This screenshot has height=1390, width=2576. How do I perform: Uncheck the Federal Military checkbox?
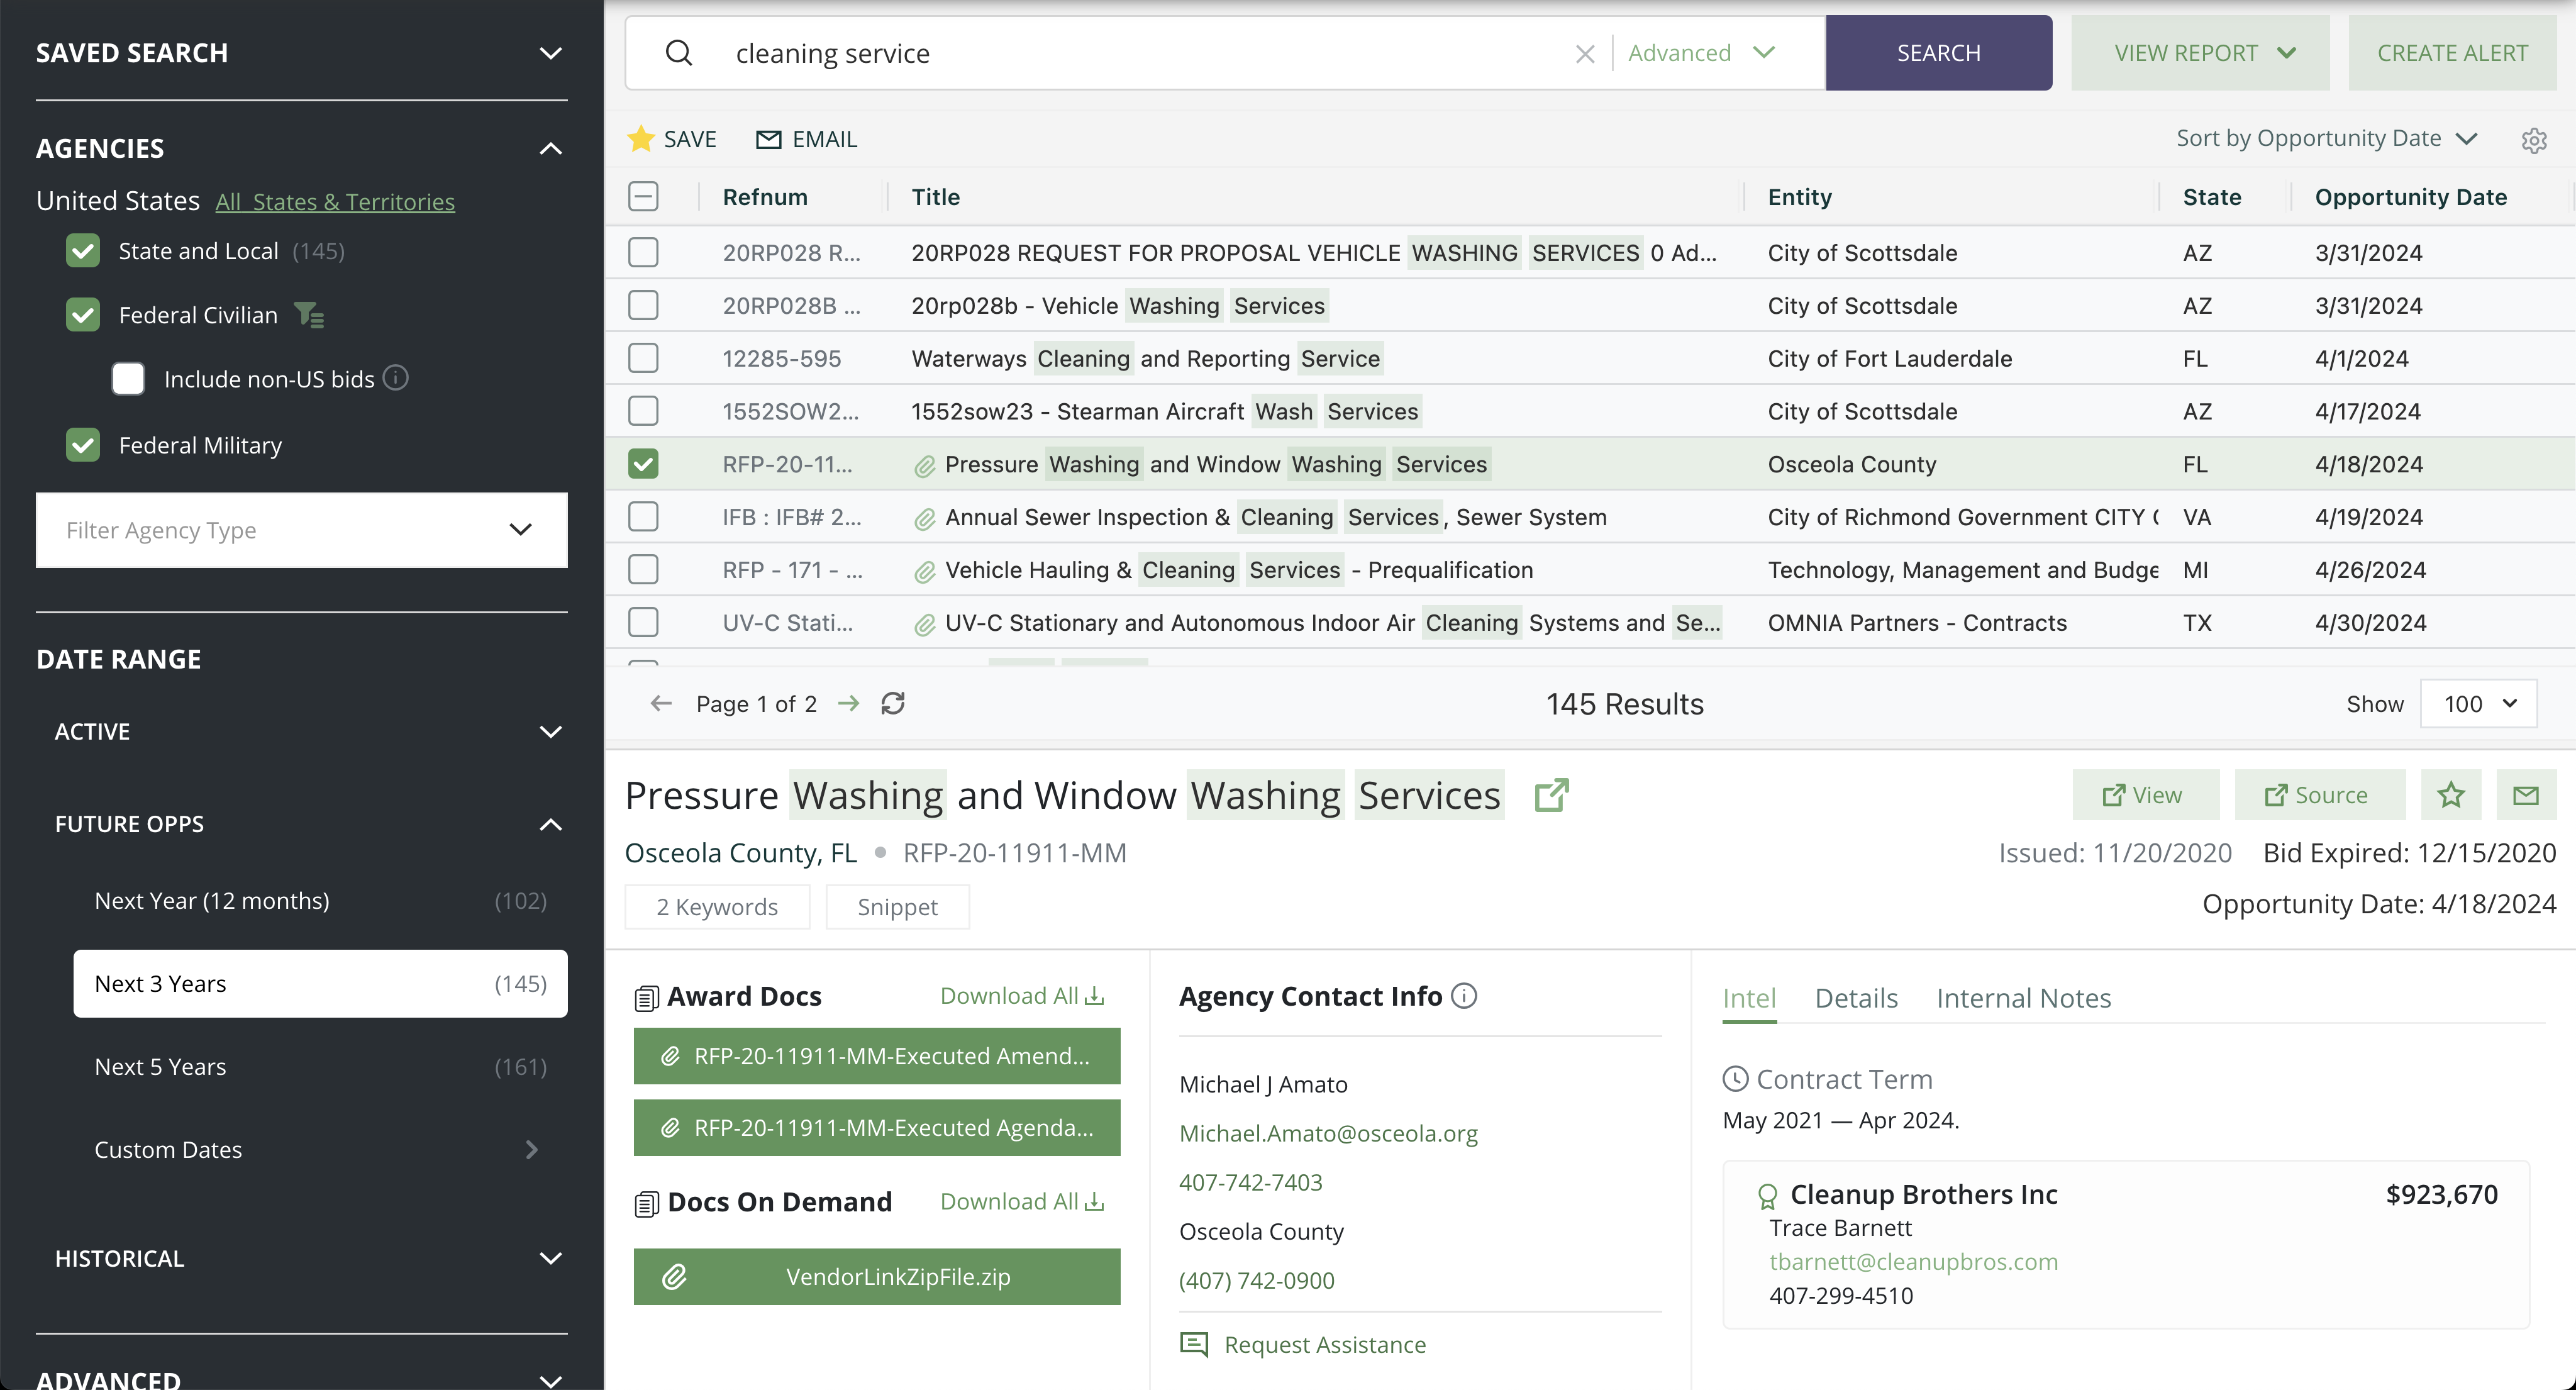coord(83,445)
